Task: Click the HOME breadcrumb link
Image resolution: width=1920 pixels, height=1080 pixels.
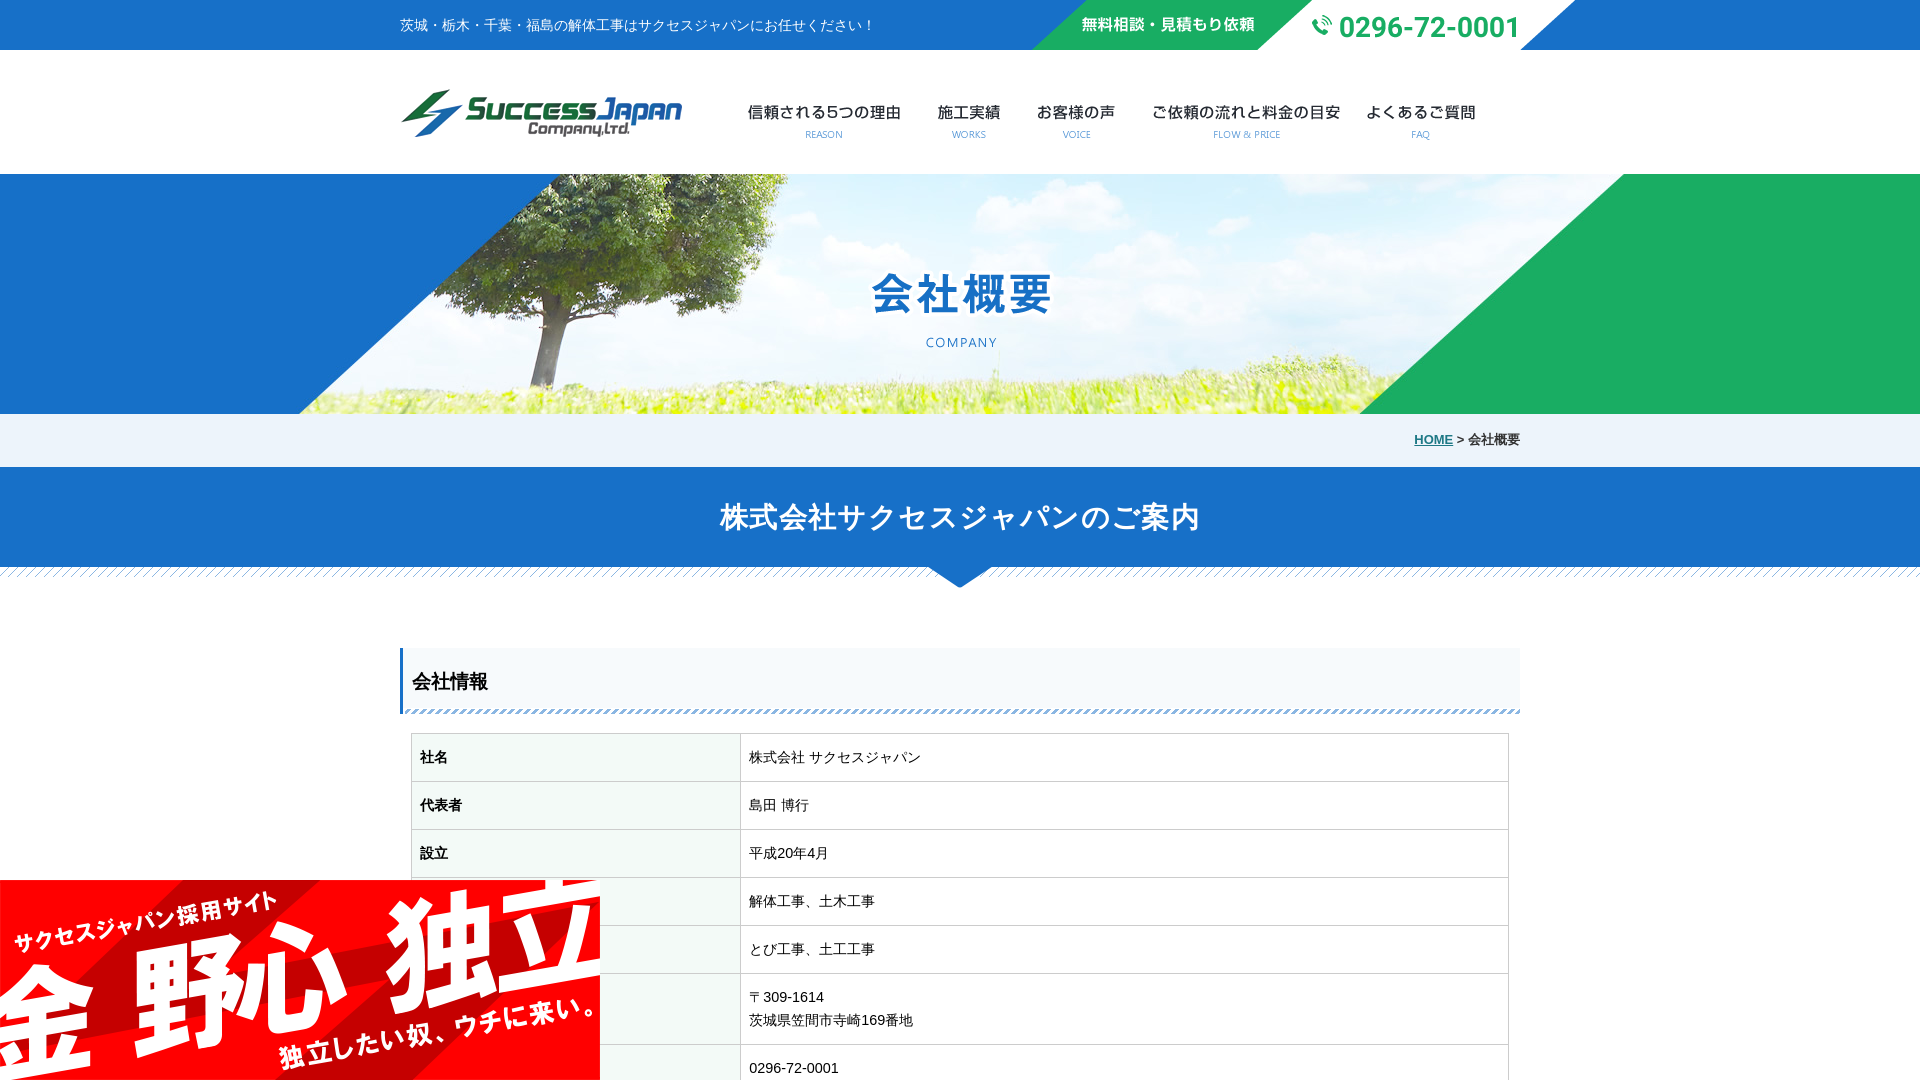Action: coord(1433,440)
